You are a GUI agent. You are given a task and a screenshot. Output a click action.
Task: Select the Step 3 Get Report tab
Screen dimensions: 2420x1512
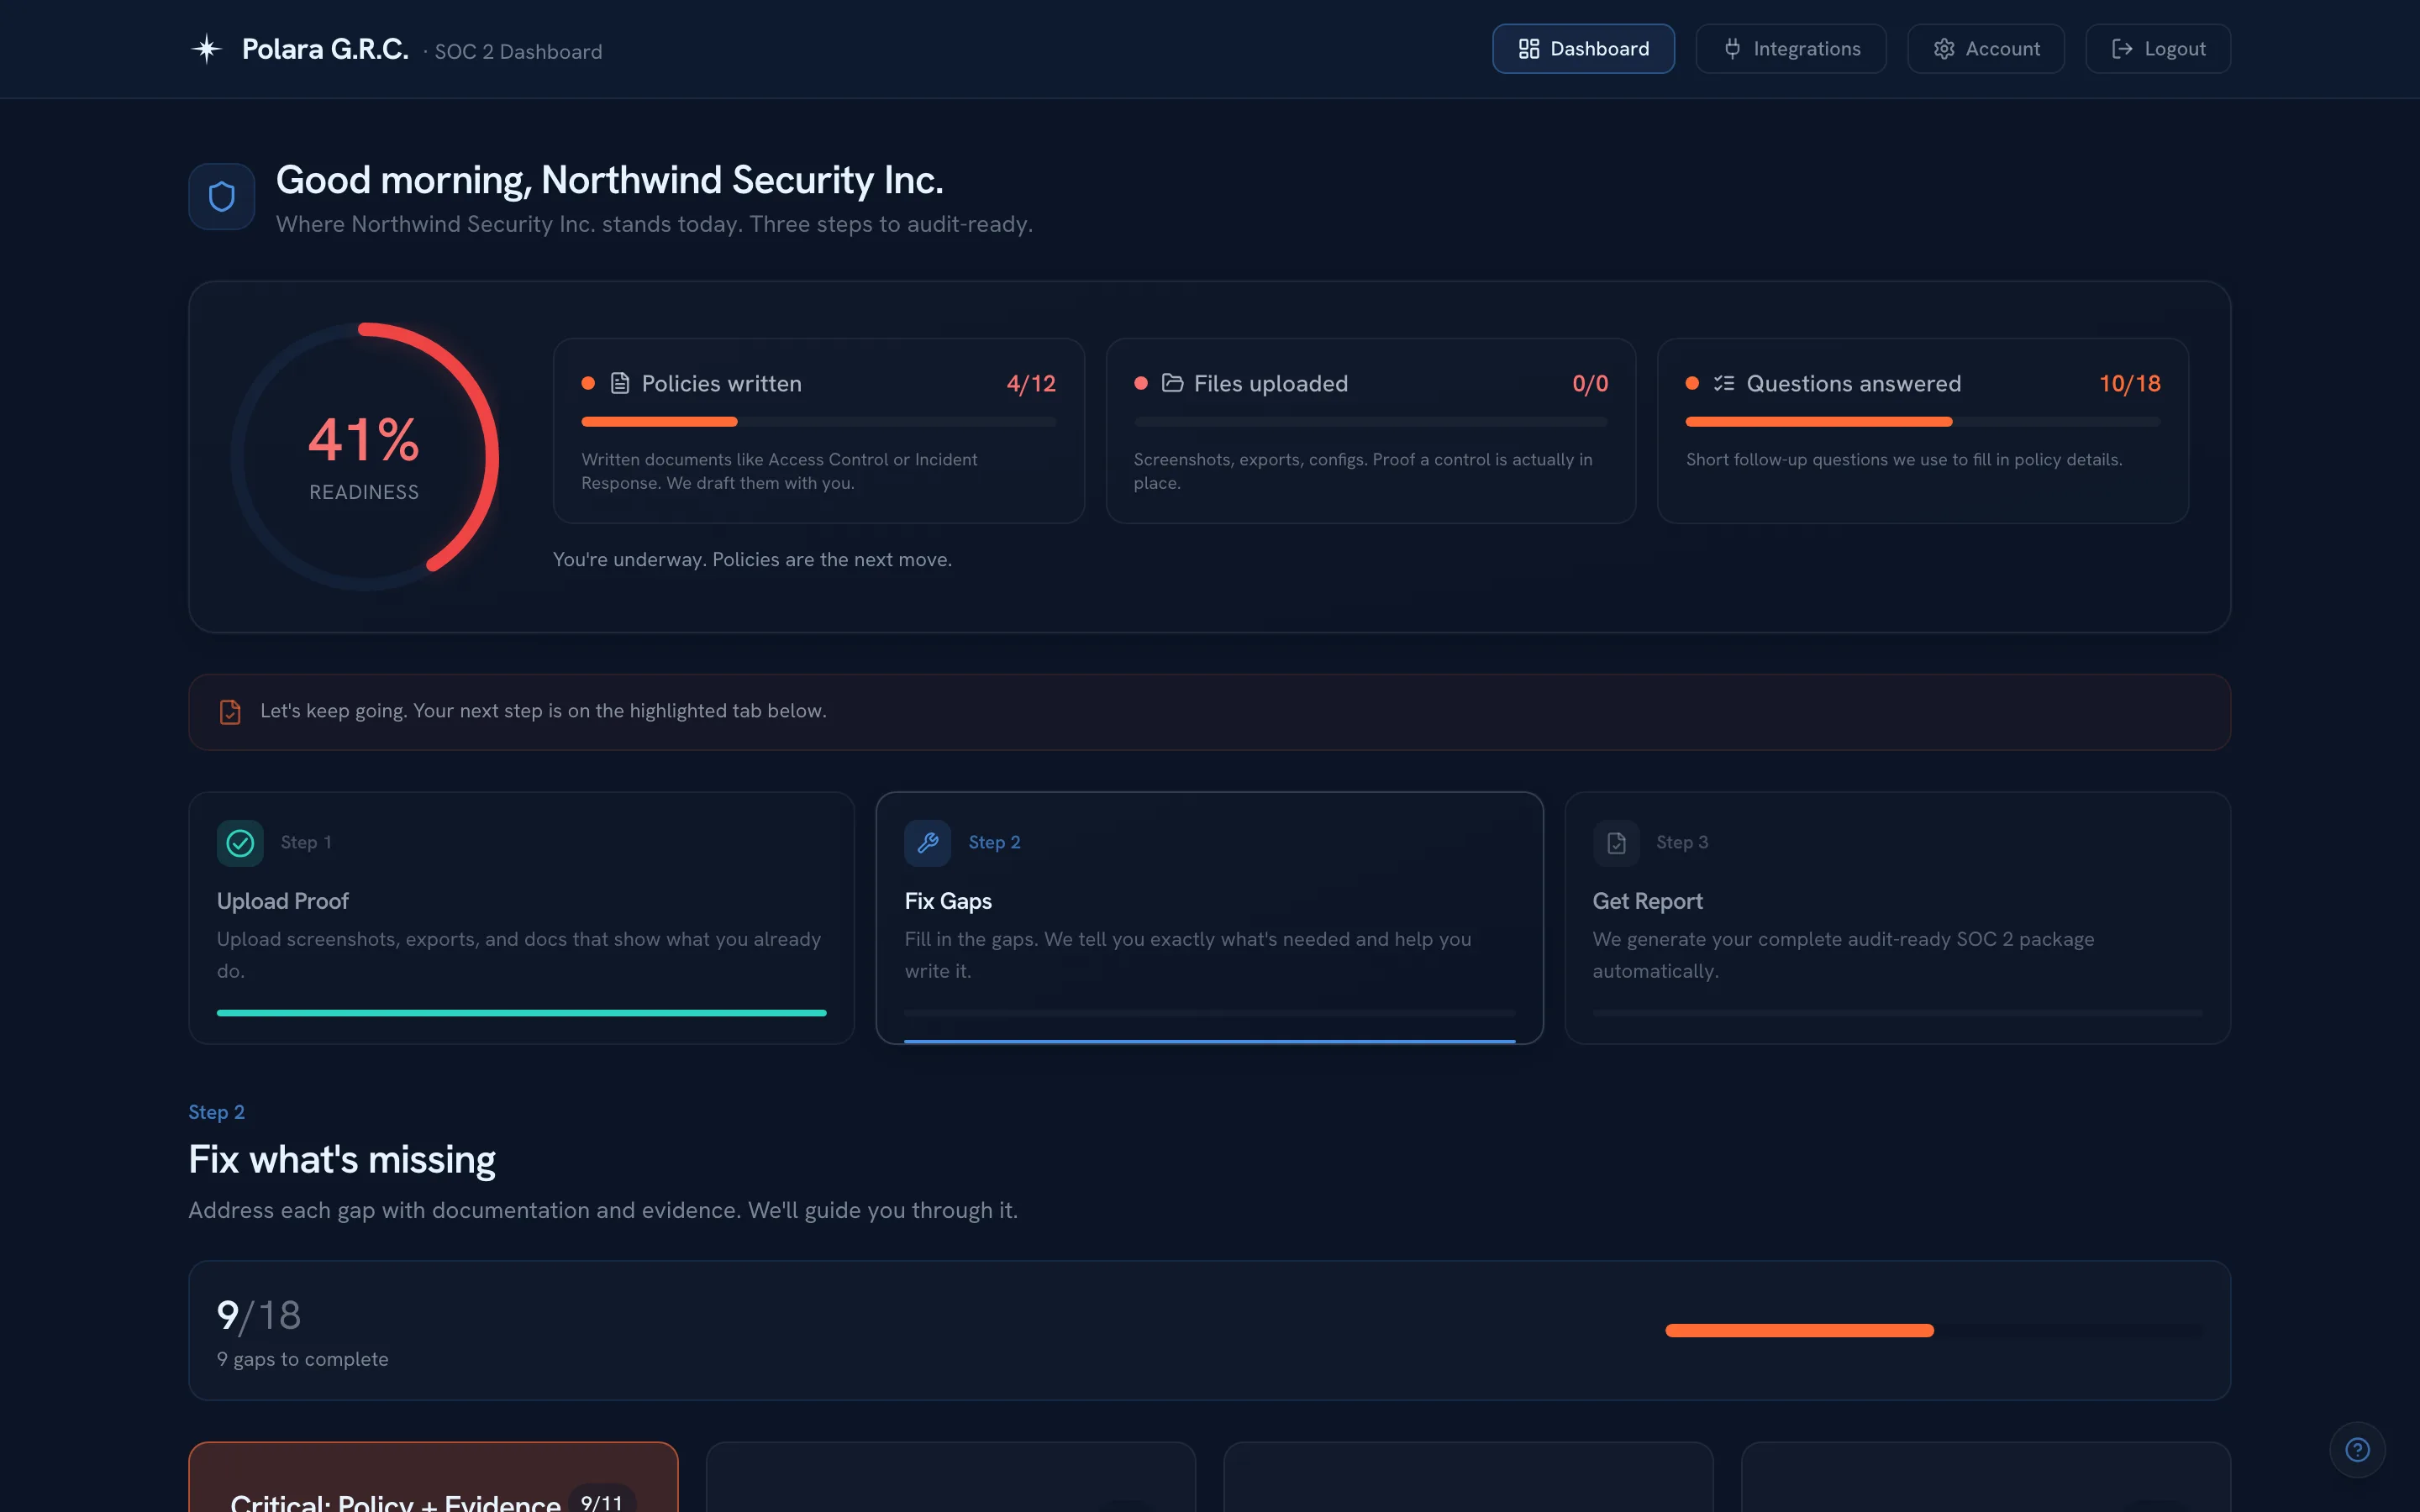click(1897, 918)
